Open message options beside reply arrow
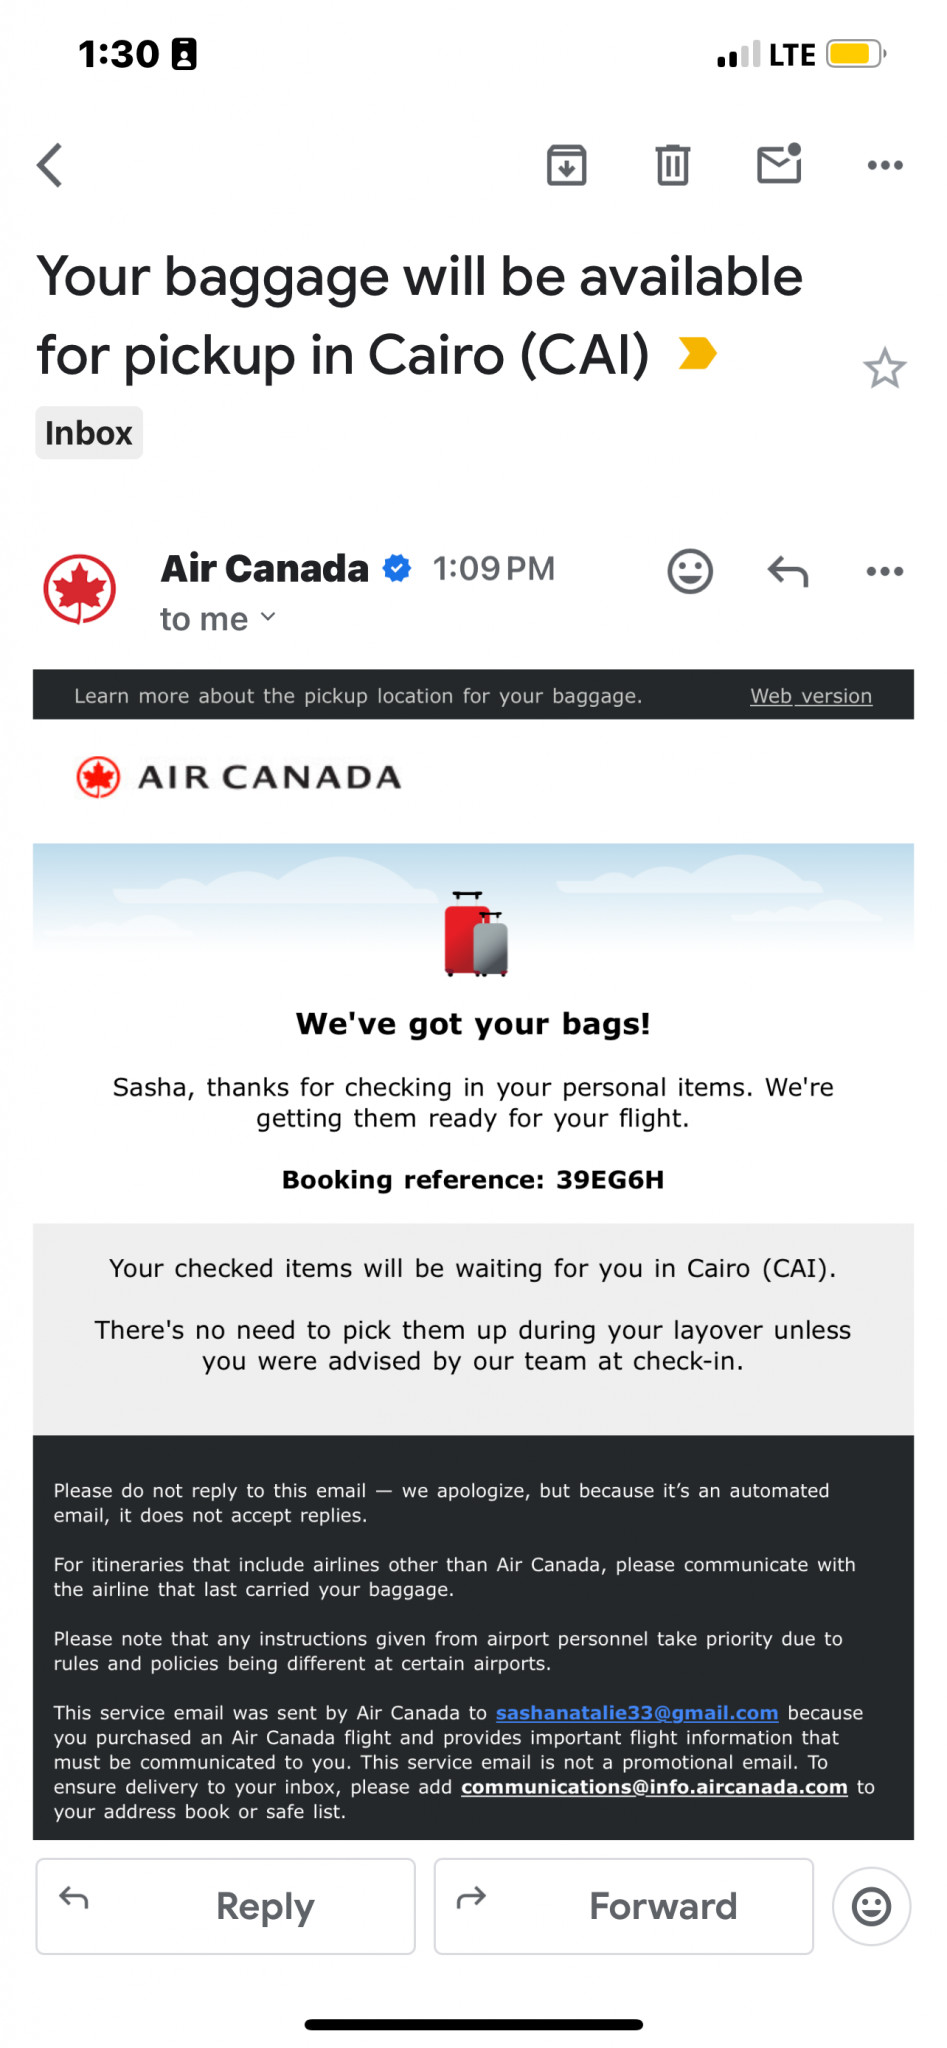The image size is (947, 2048). pos(885,572)
